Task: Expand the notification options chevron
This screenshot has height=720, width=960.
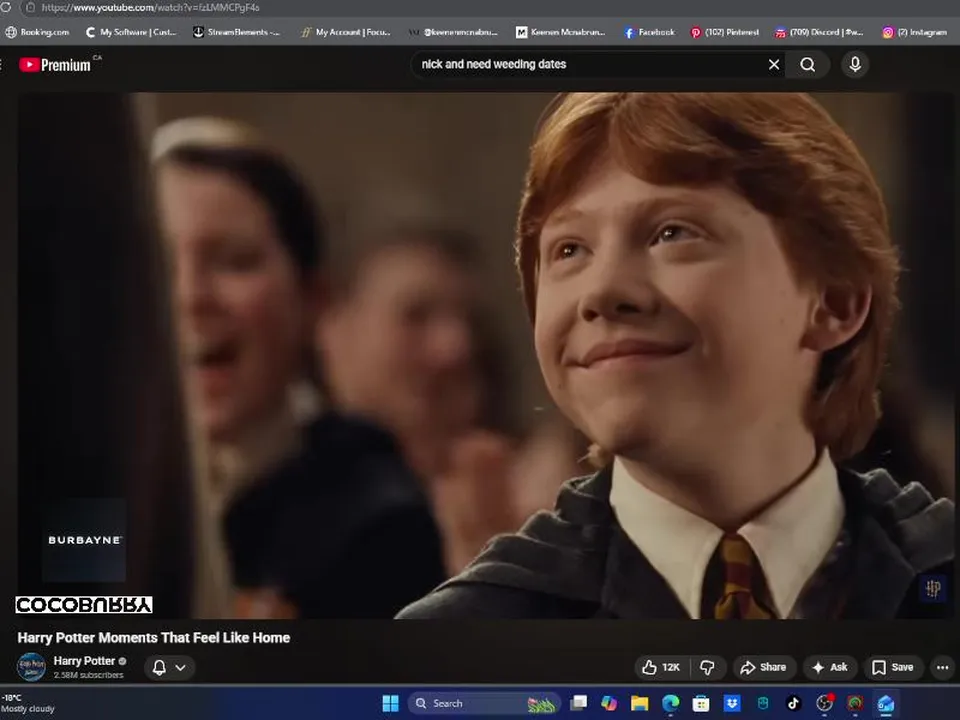Action: pyautogui.click(x=181, y=667)
